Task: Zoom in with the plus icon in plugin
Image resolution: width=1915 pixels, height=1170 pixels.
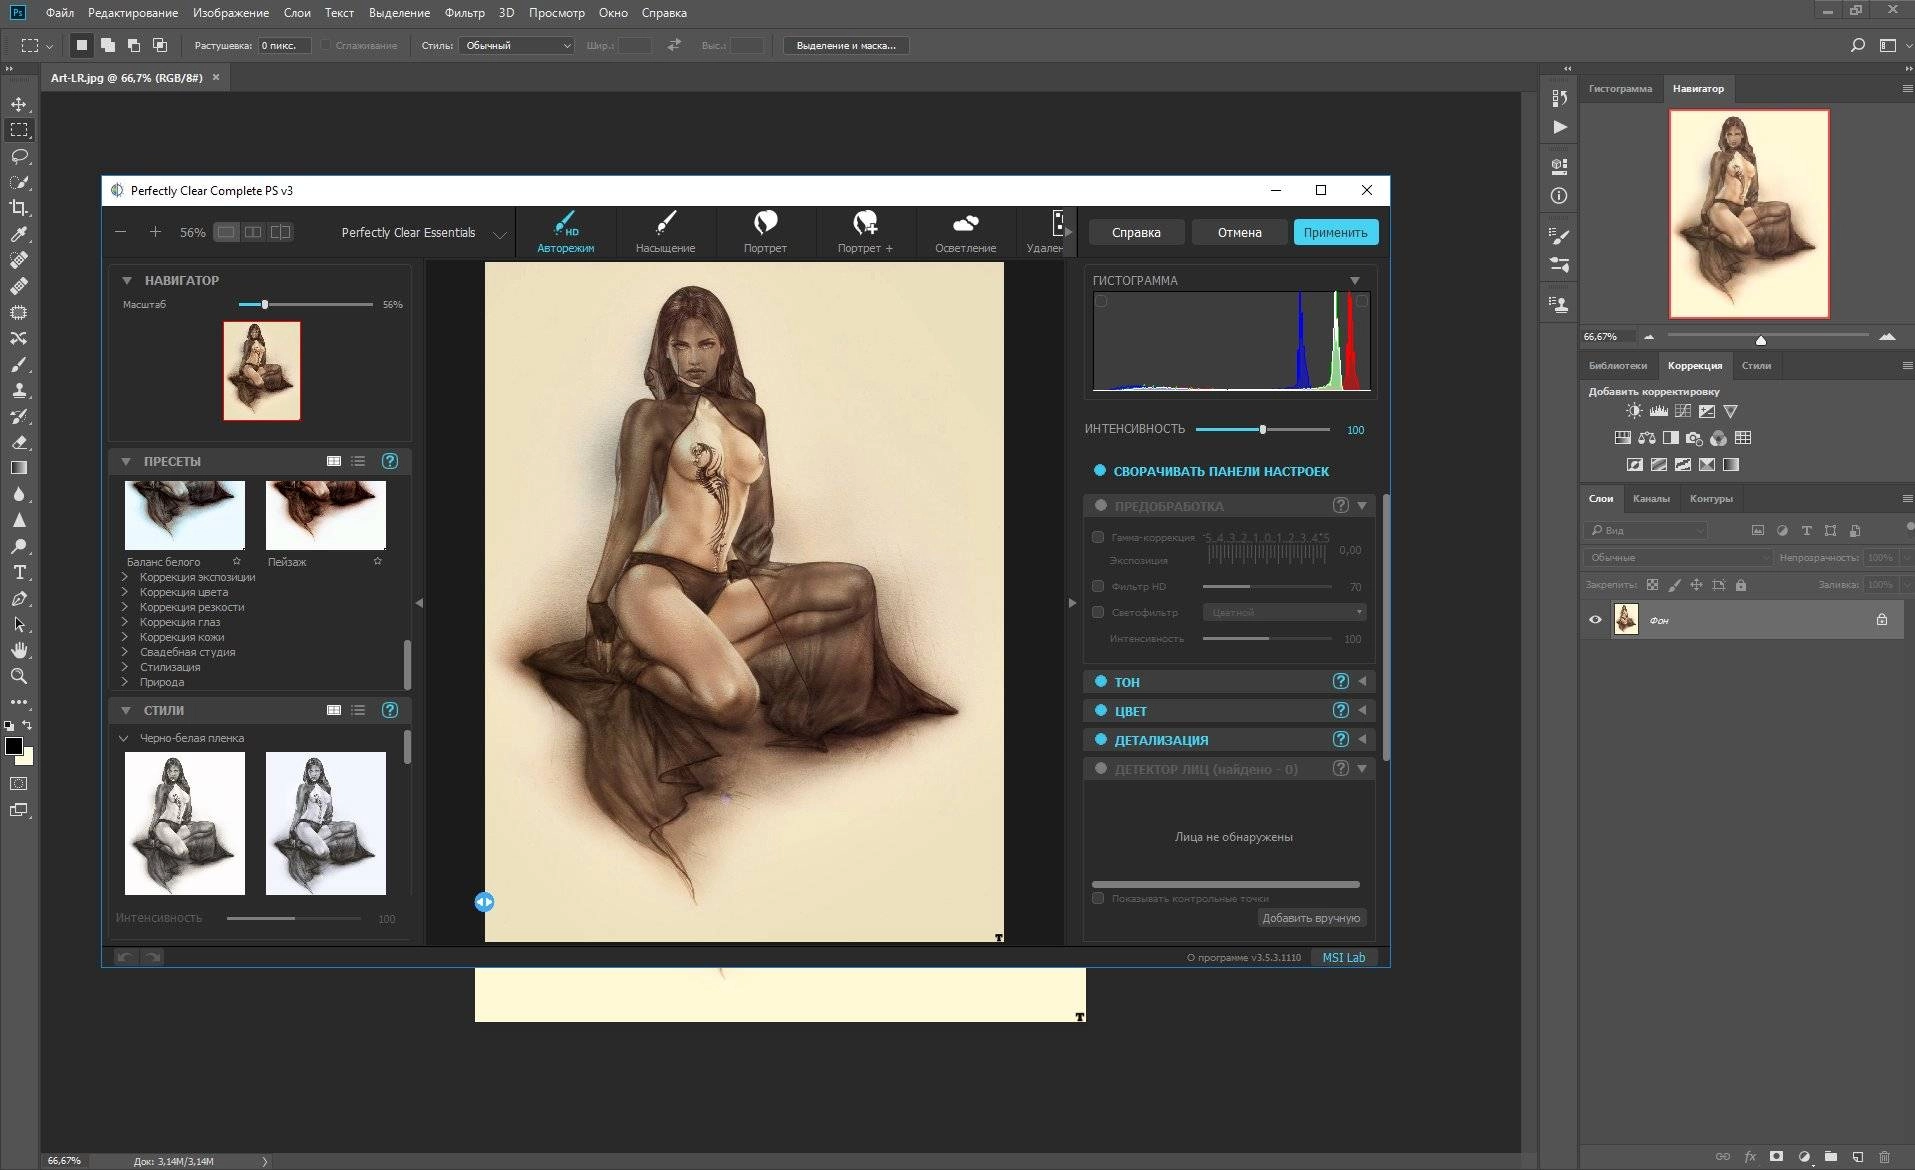Action: [x=155, y=232]
